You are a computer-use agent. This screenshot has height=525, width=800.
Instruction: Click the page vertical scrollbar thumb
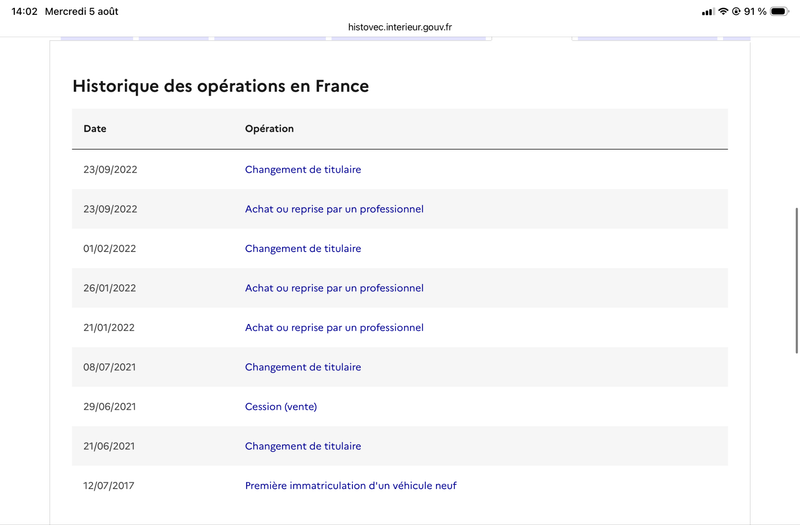click(796, 280)
